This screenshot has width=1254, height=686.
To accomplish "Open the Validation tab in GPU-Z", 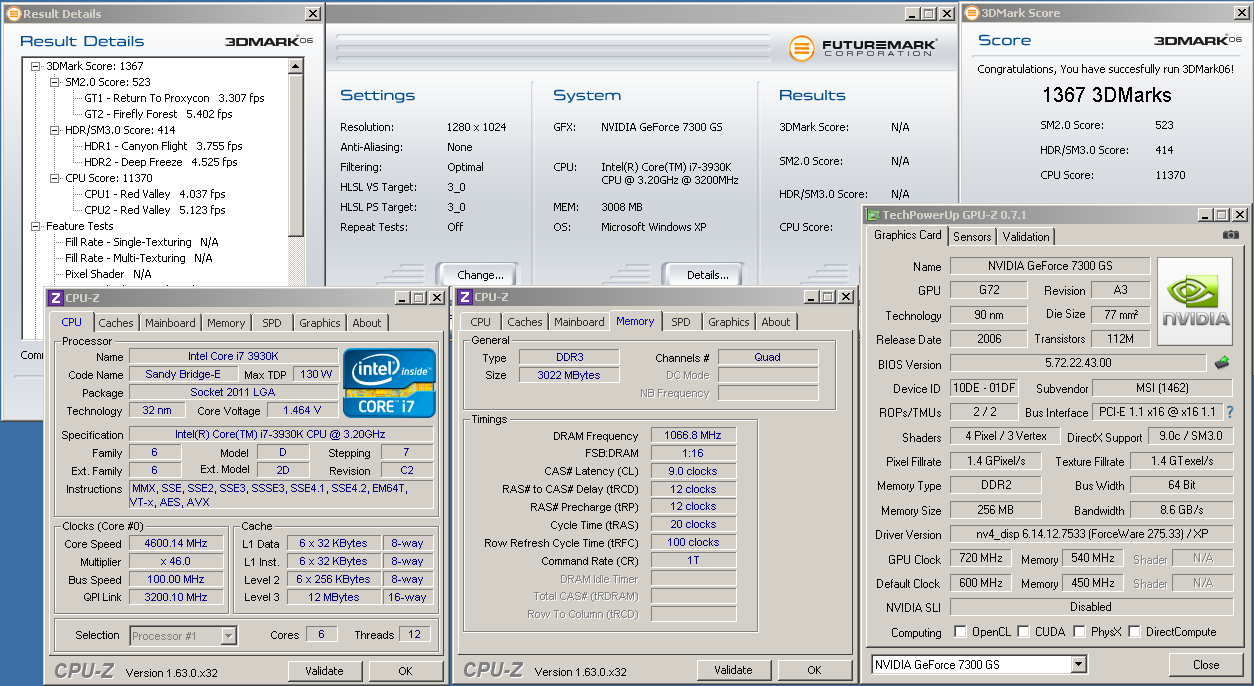I will 1026,237.
